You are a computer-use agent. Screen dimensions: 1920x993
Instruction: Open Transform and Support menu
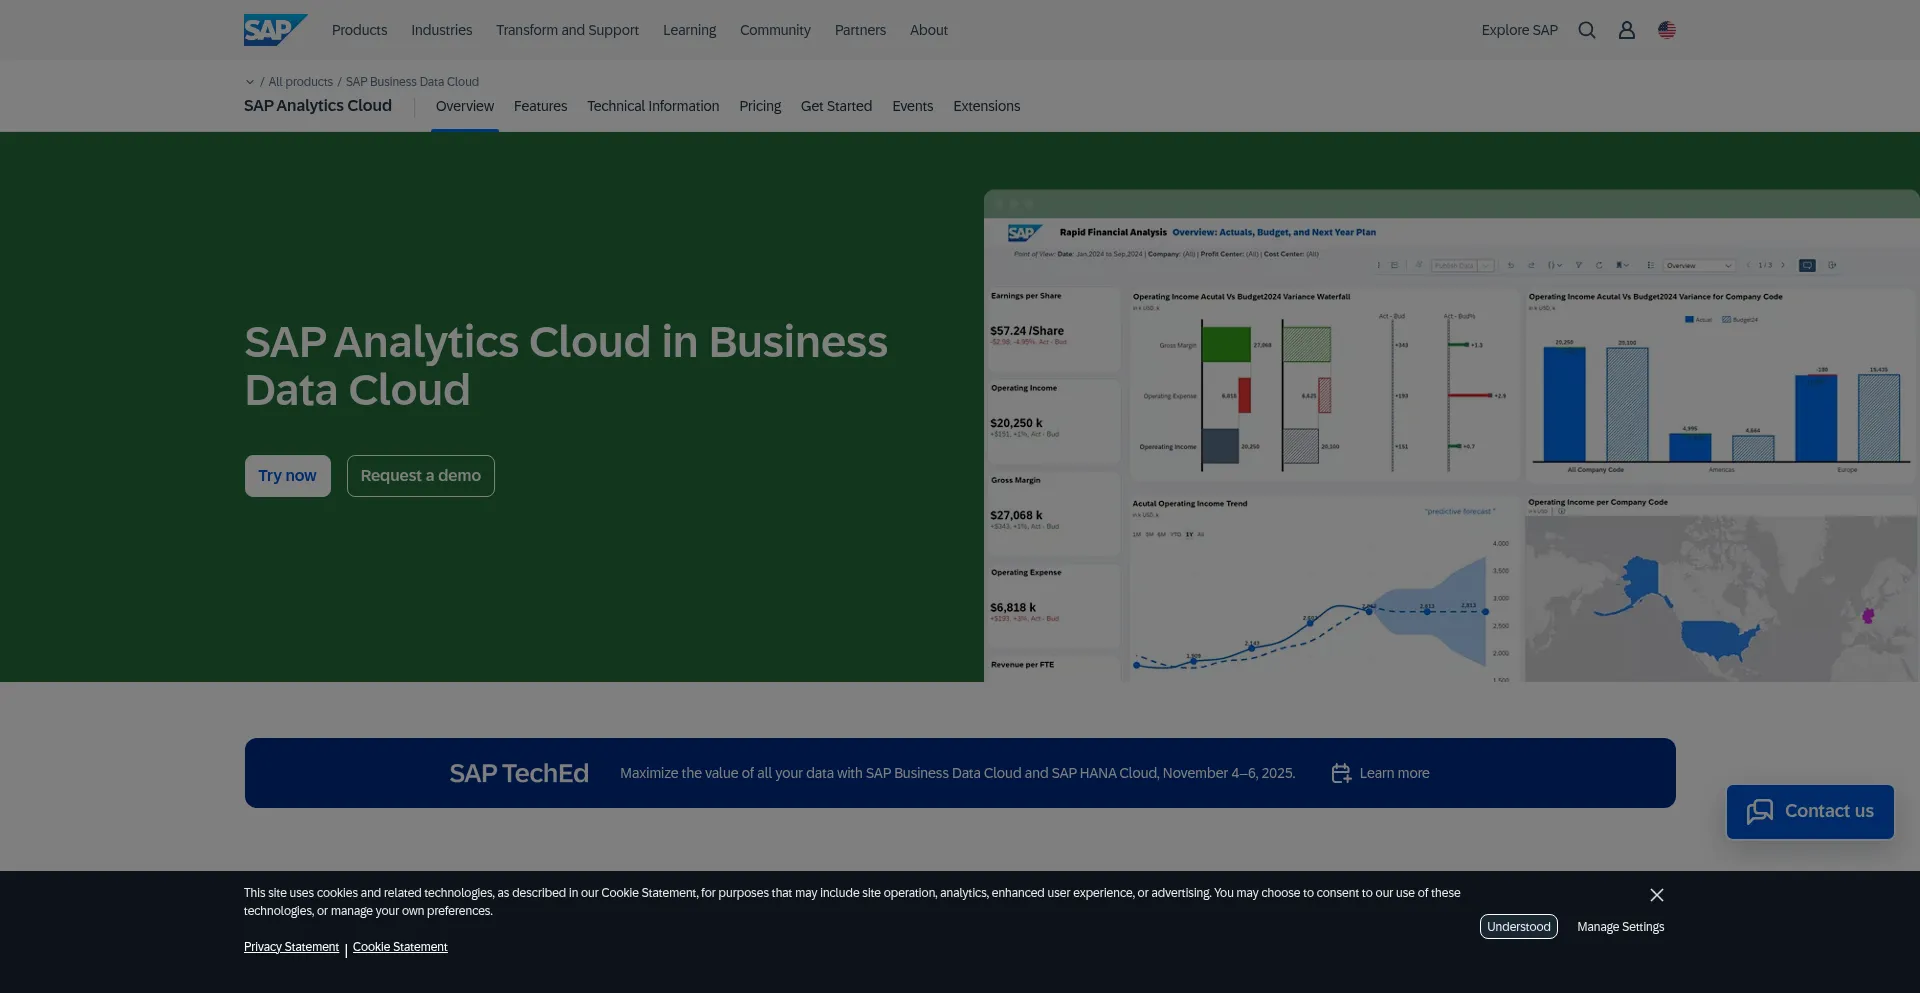tap(567, 30)
